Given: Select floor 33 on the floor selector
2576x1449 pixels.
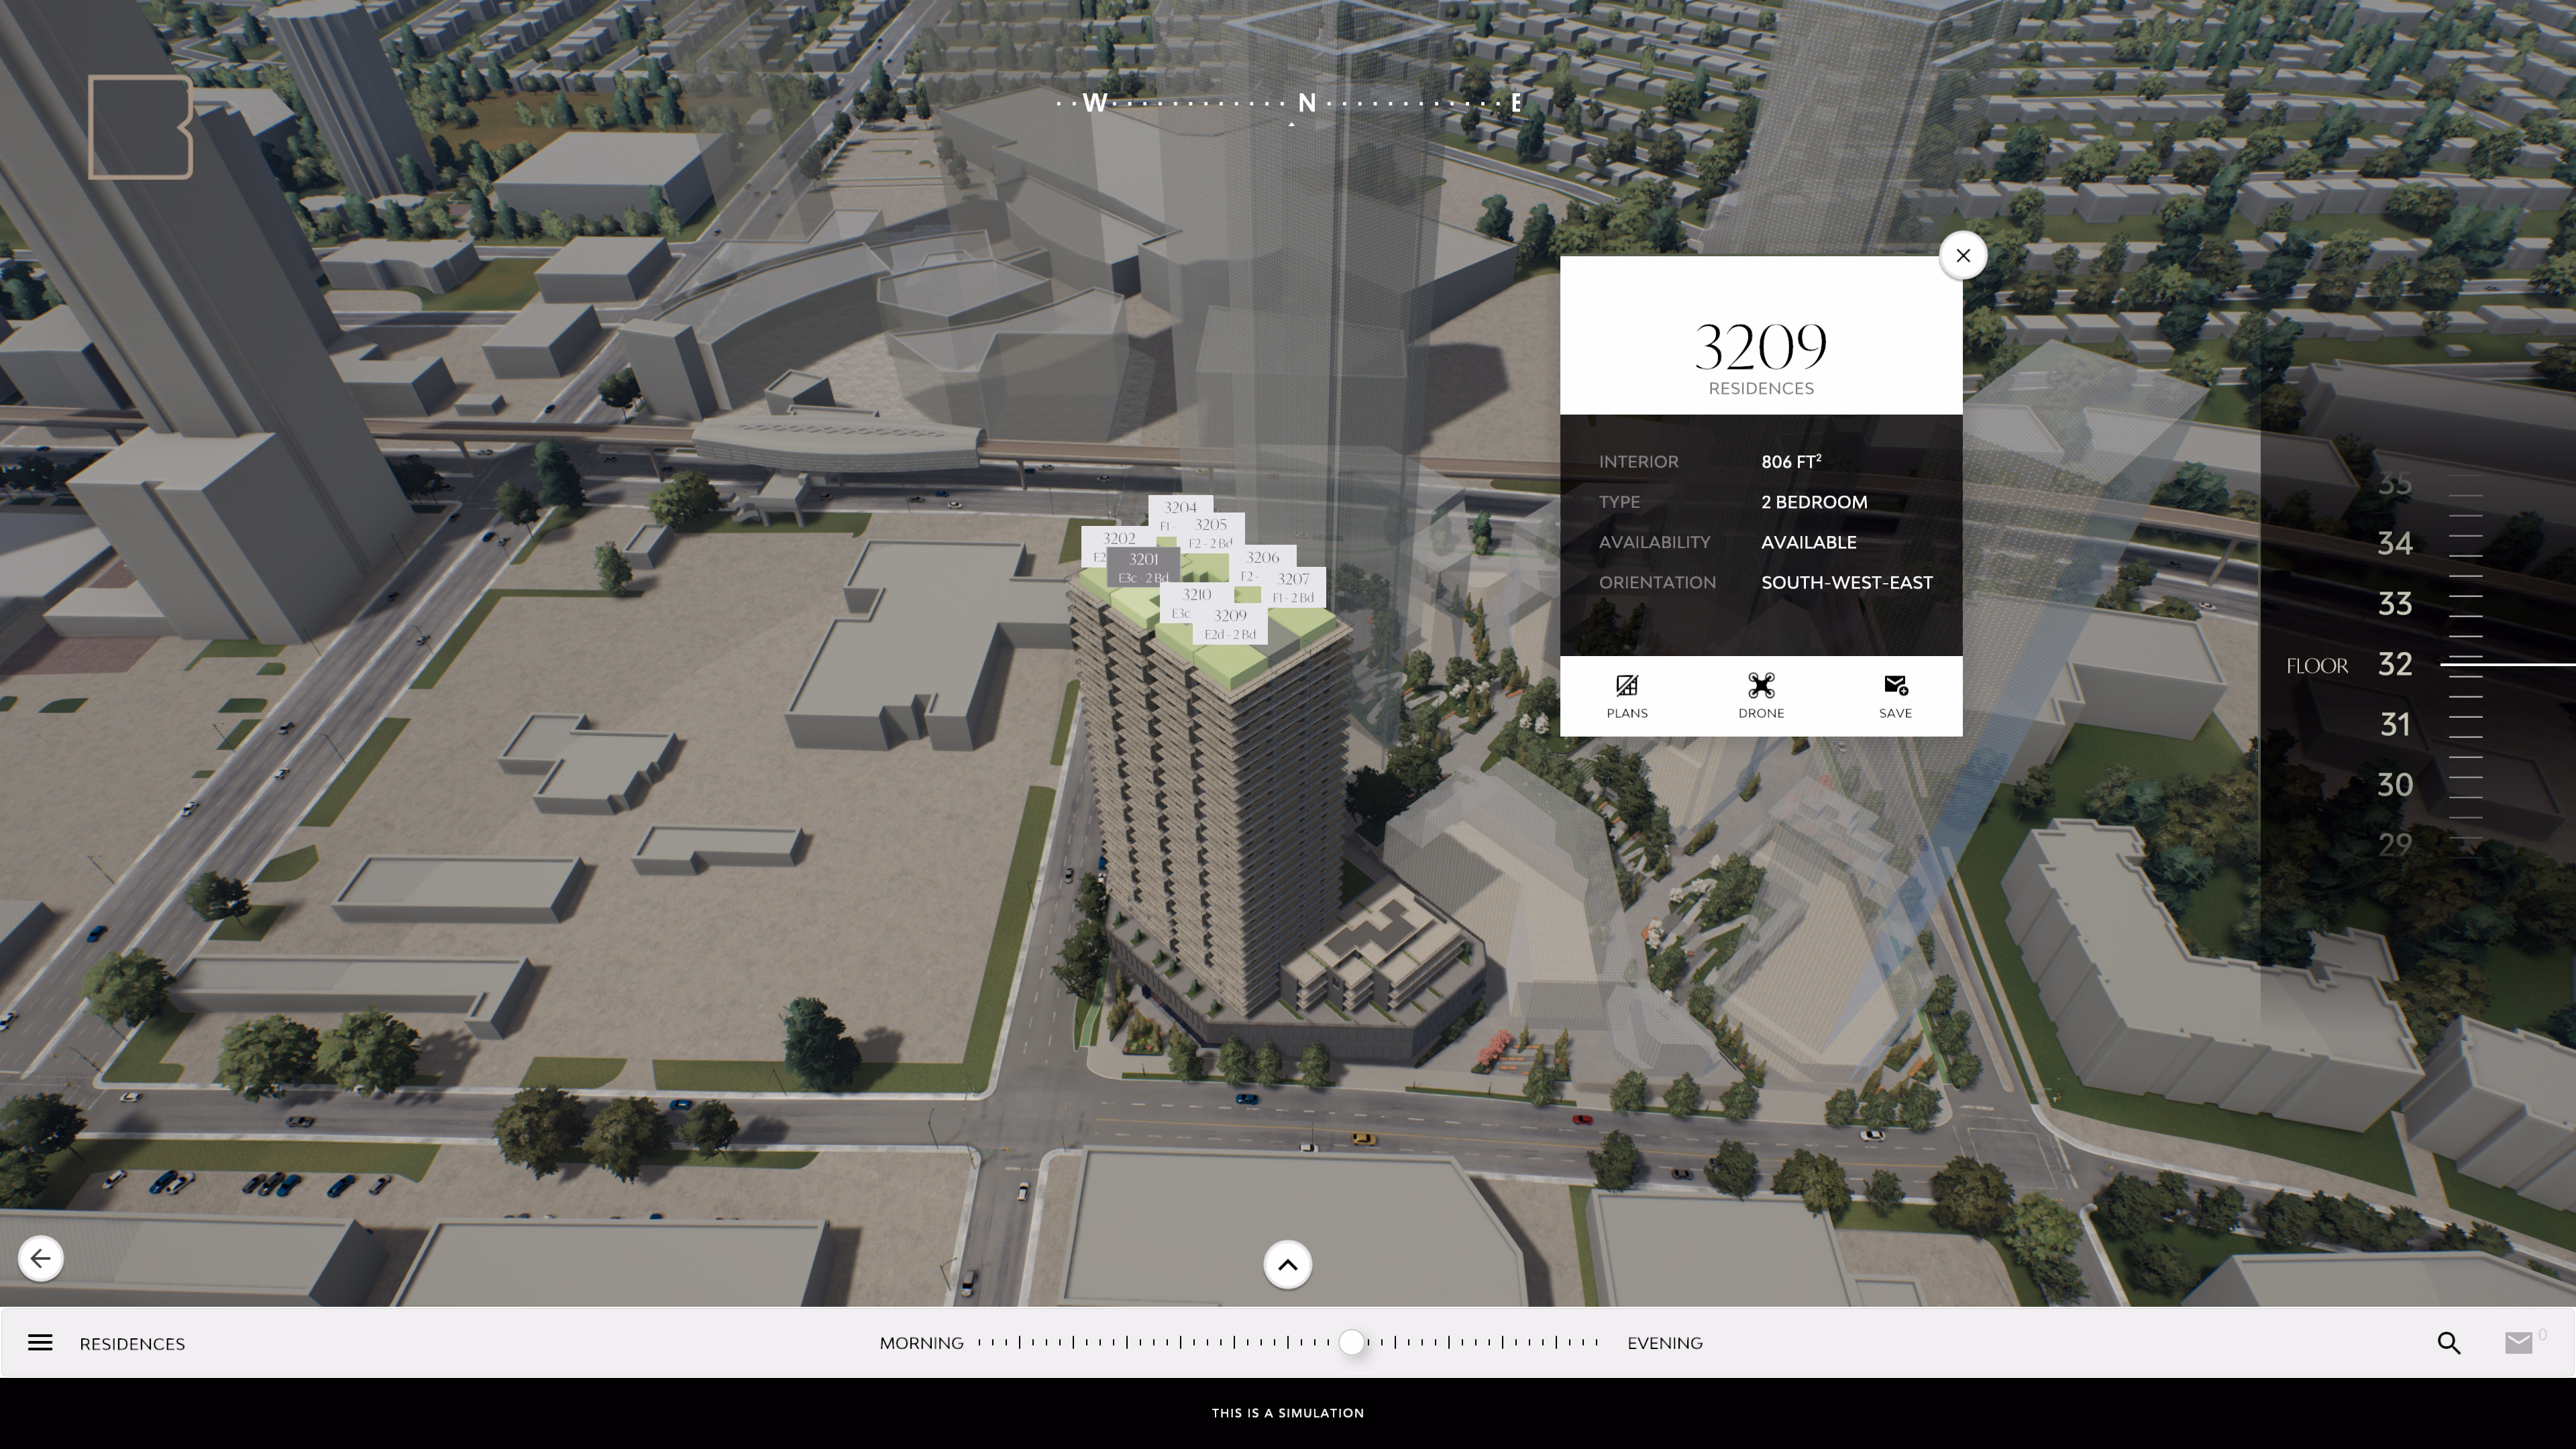Looking at the screenshot, I should point(2394,603).
